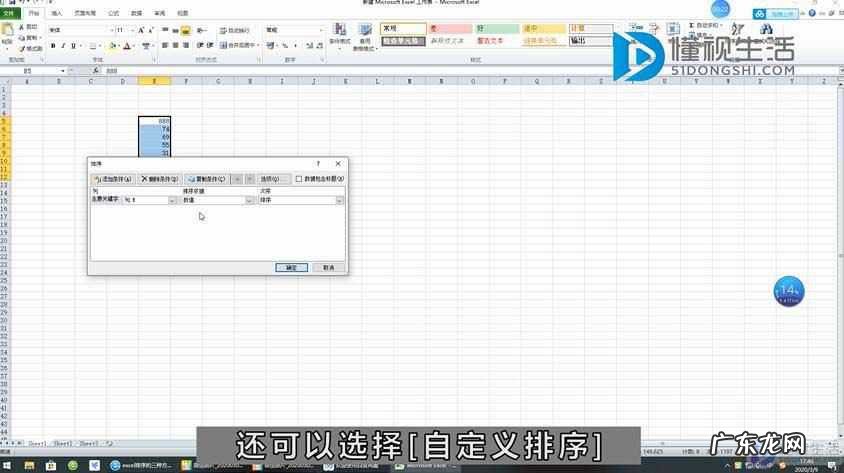Viewport: 844px width, 473px height.
Task: Click the decrease indent icon
Action: pos(200,46)
